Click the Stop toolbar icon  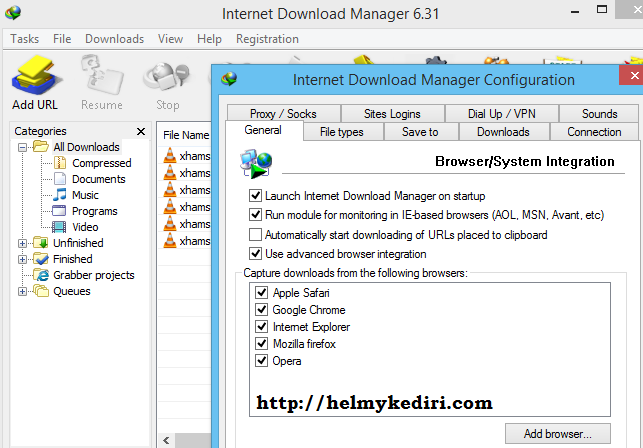tap(166, 76)
